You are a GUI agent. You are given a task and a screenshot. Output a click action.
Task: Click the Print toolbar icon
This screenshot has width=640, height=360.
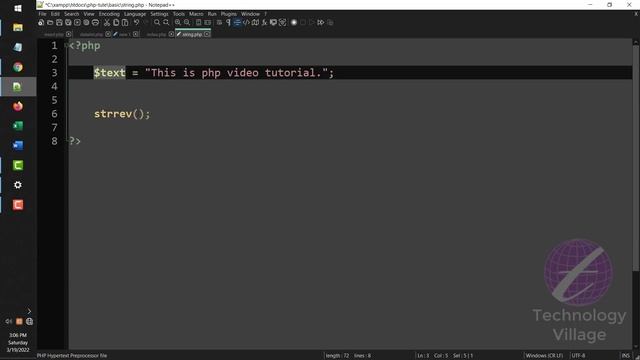point(95,22)
